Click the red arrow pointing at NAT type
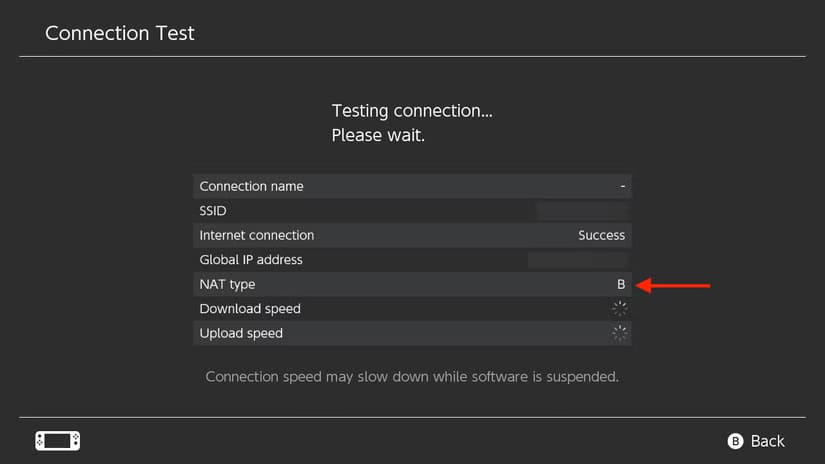The image size is (825, 464). pyautogui.click(x=673, y=285)
